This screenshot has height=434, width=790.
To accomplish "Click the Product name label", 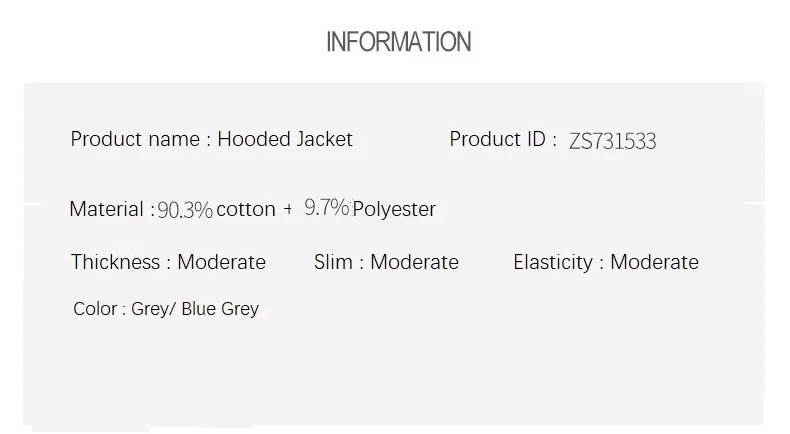I will click(x=135, y=139).
